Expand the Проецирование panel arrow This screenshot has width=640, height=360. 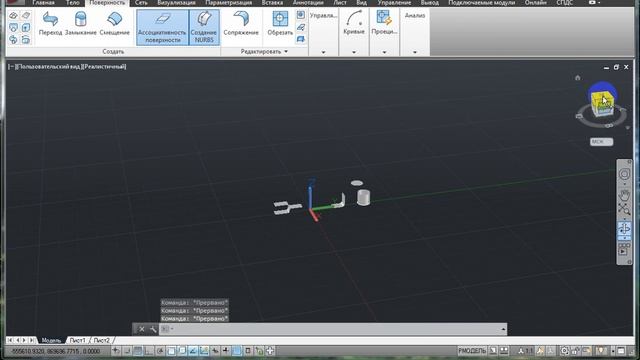click(384, 52)
